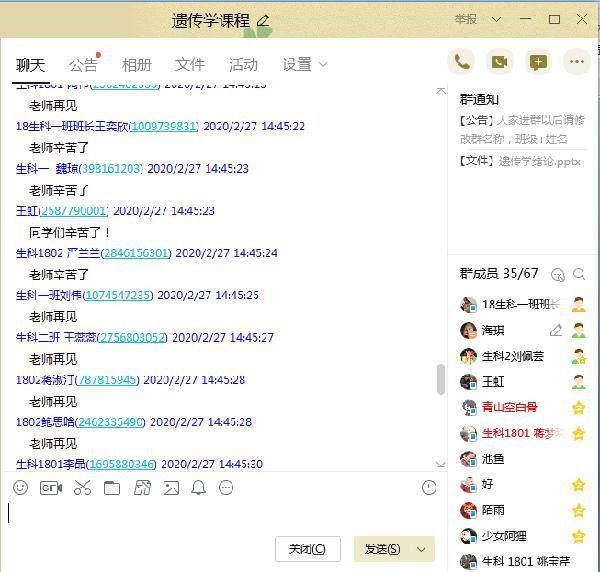Select the scissors screenshot tool
This screenshot has width=600, height=572.
pos(82,488)
